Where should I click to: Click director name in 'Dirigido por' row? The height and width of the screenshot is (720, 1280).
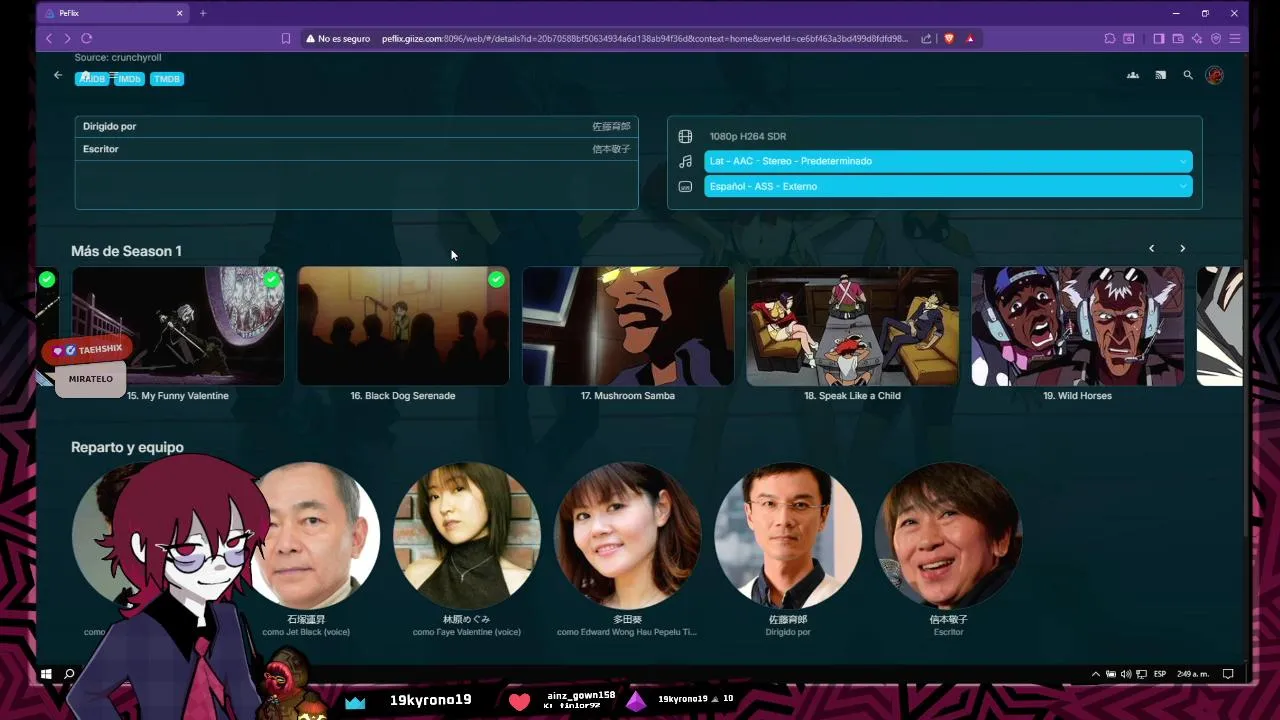[611, 127]
